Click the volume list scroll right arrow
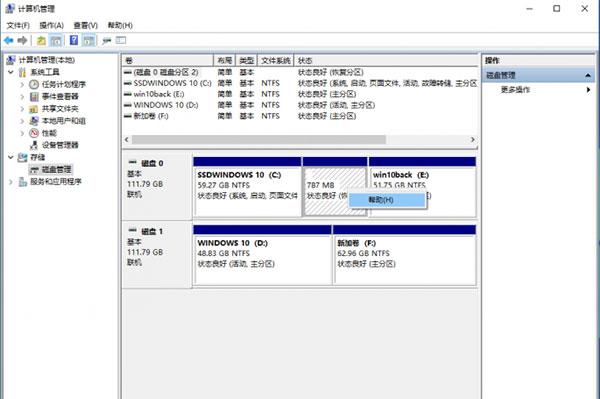 (473, 140)
